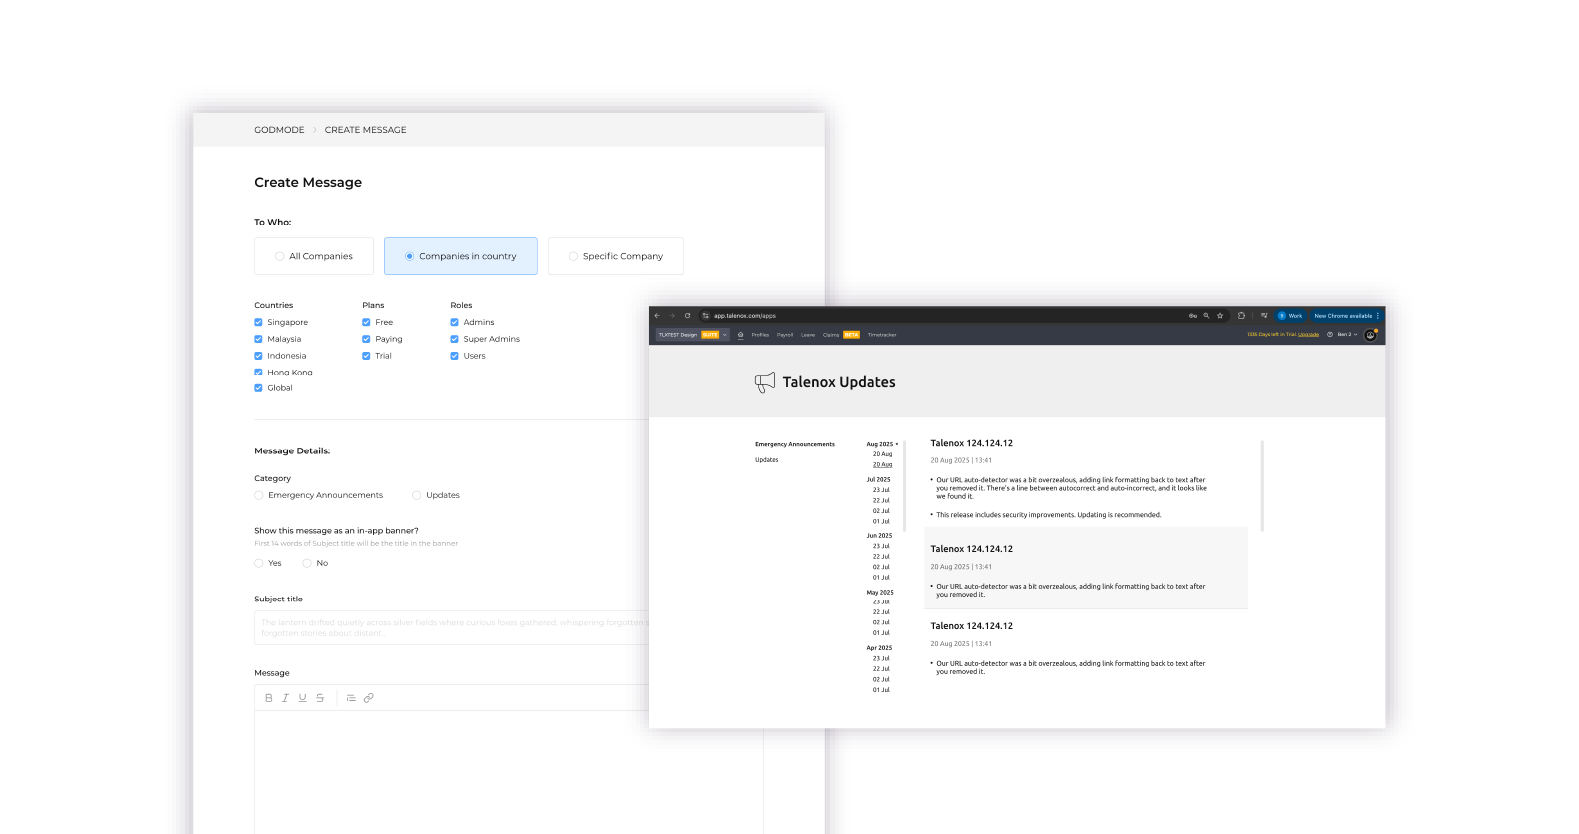Click the Work profile chip in Chrome
This screenshot has width=1579, height=834.
pos(1290,316)
